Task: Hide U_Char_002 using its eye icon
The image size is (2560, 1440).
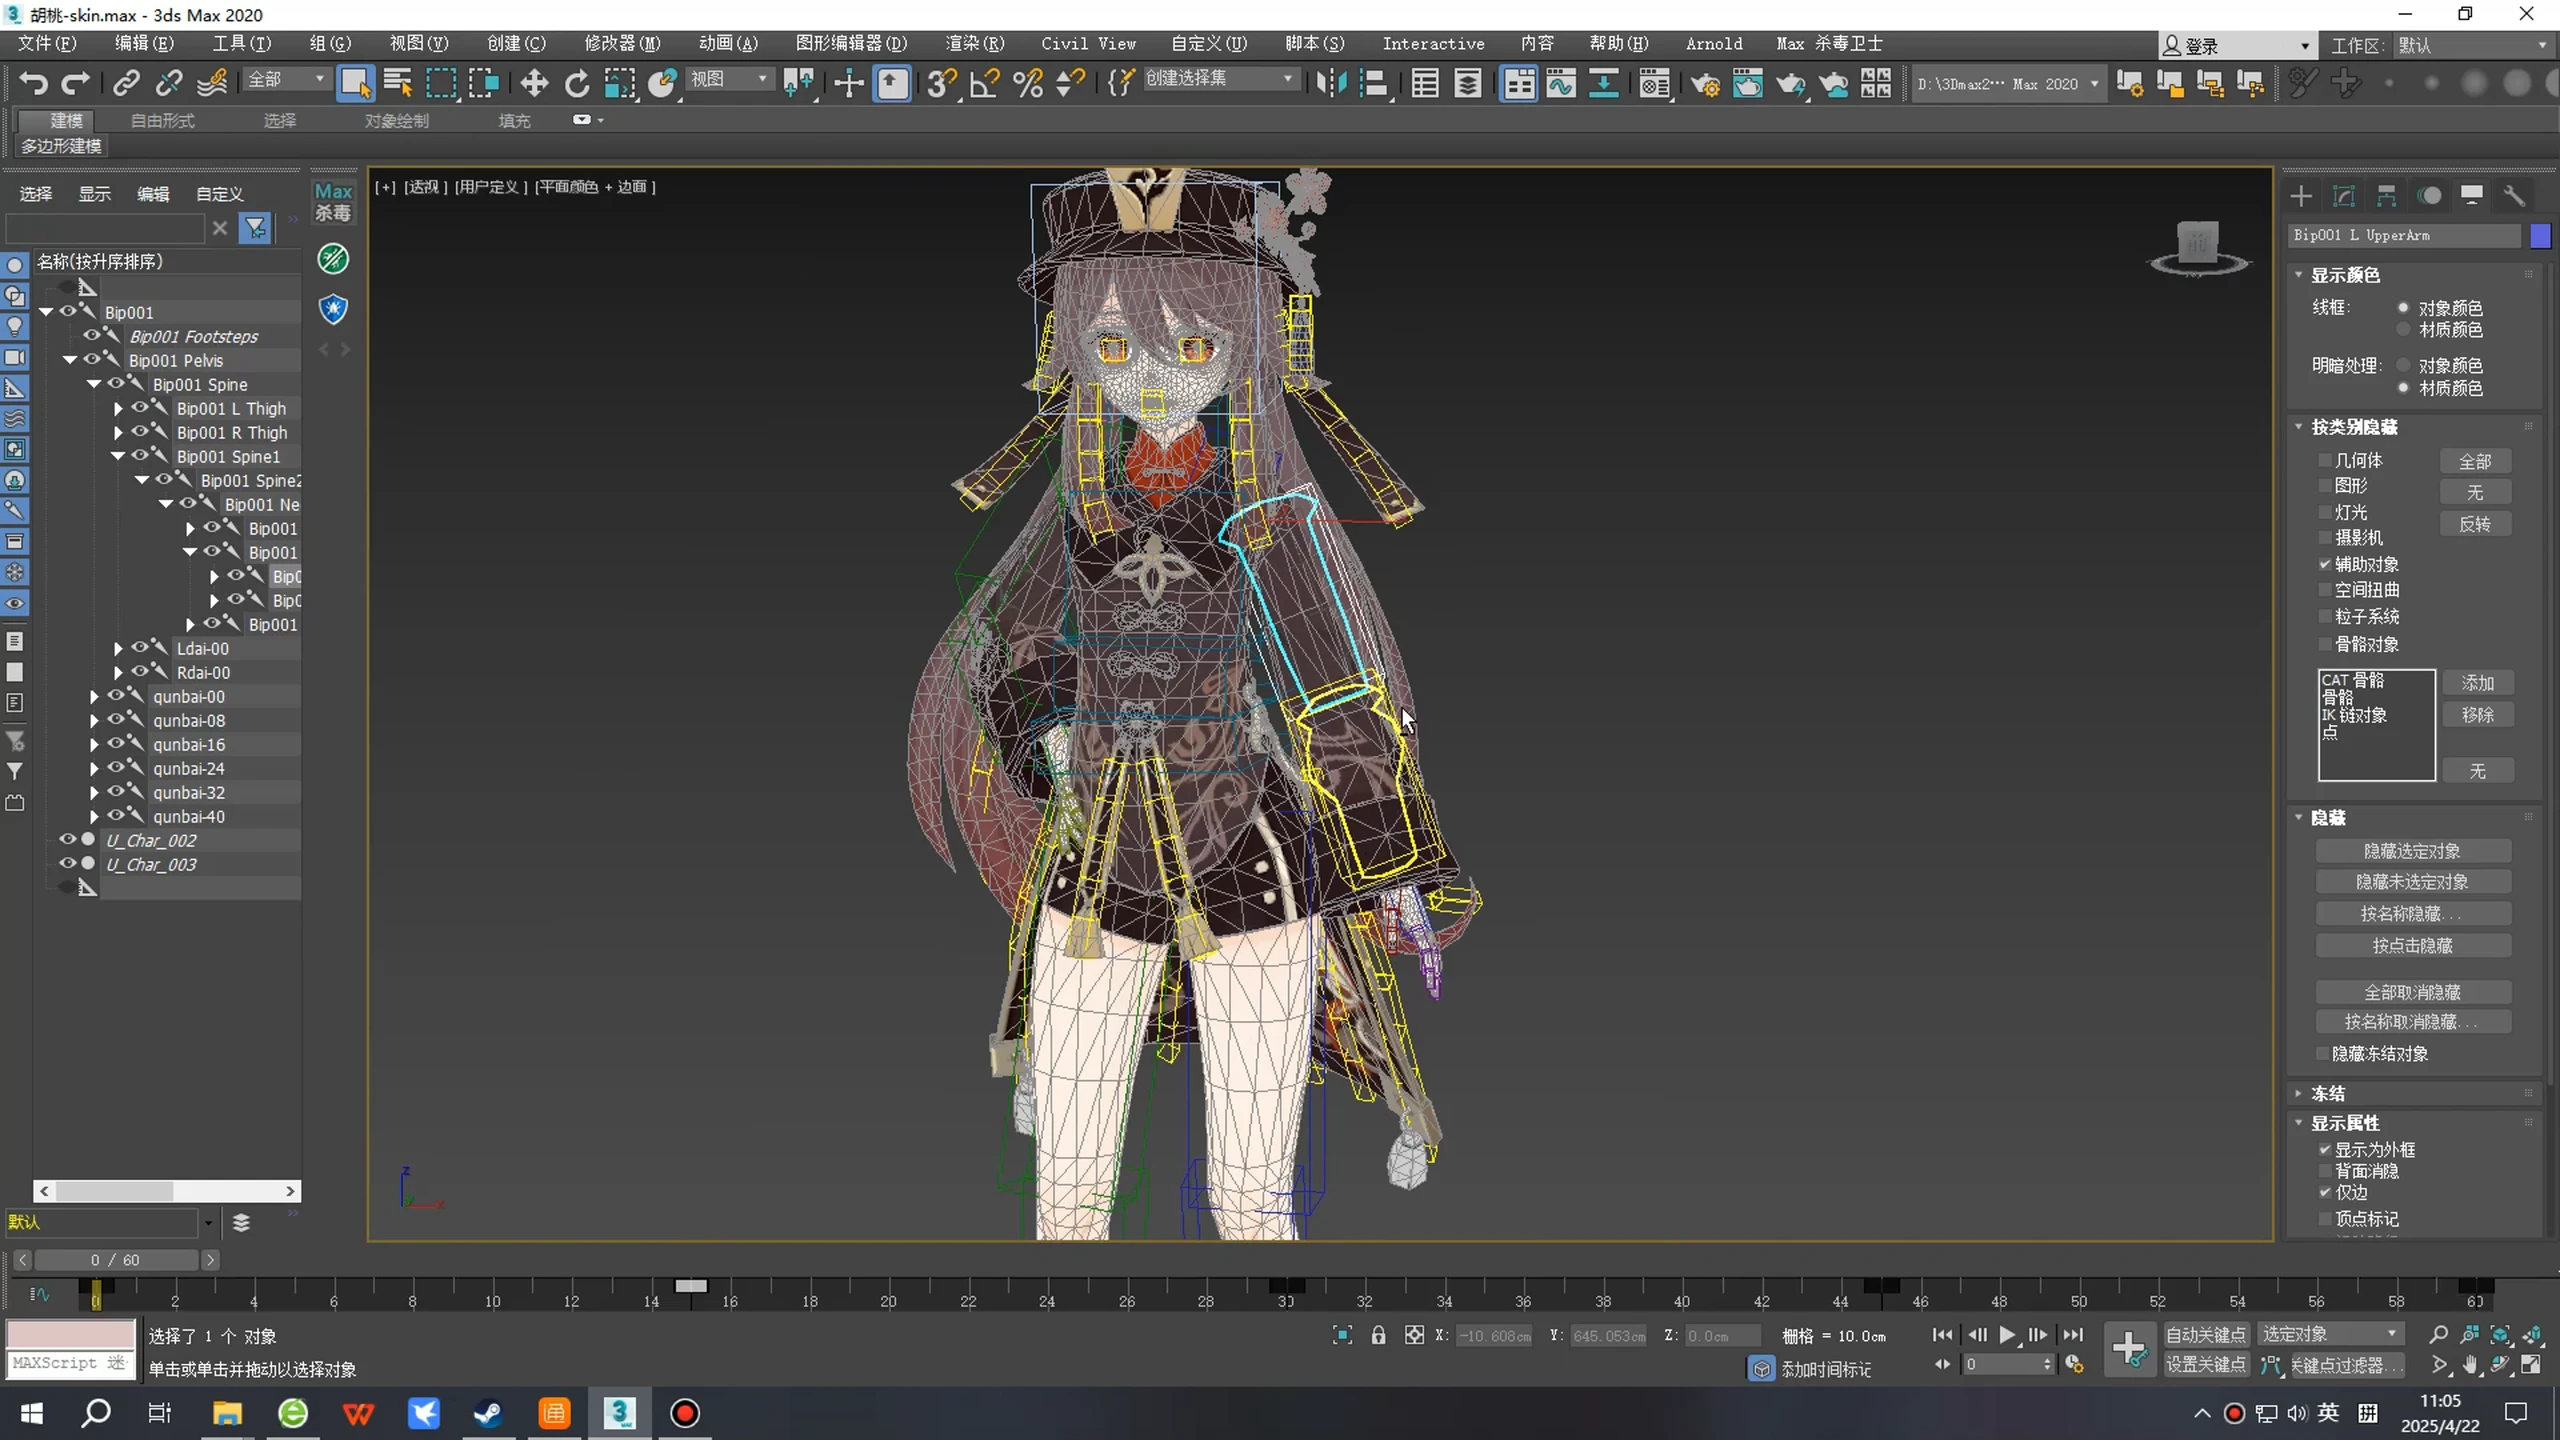Action: [68, 840]
